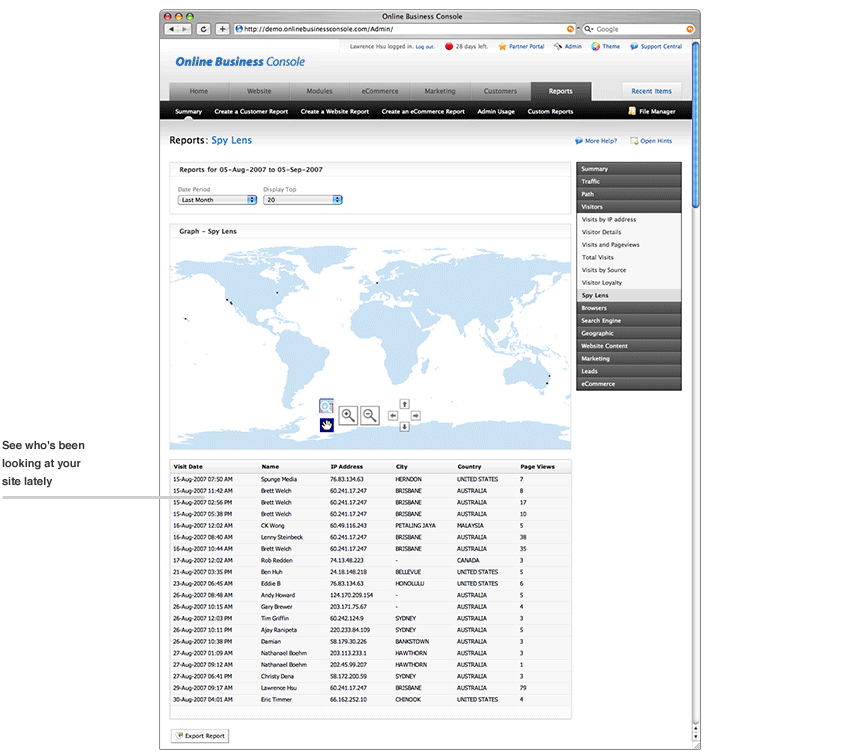
Task: Click the Export Report button
Action: pos(200,736)
